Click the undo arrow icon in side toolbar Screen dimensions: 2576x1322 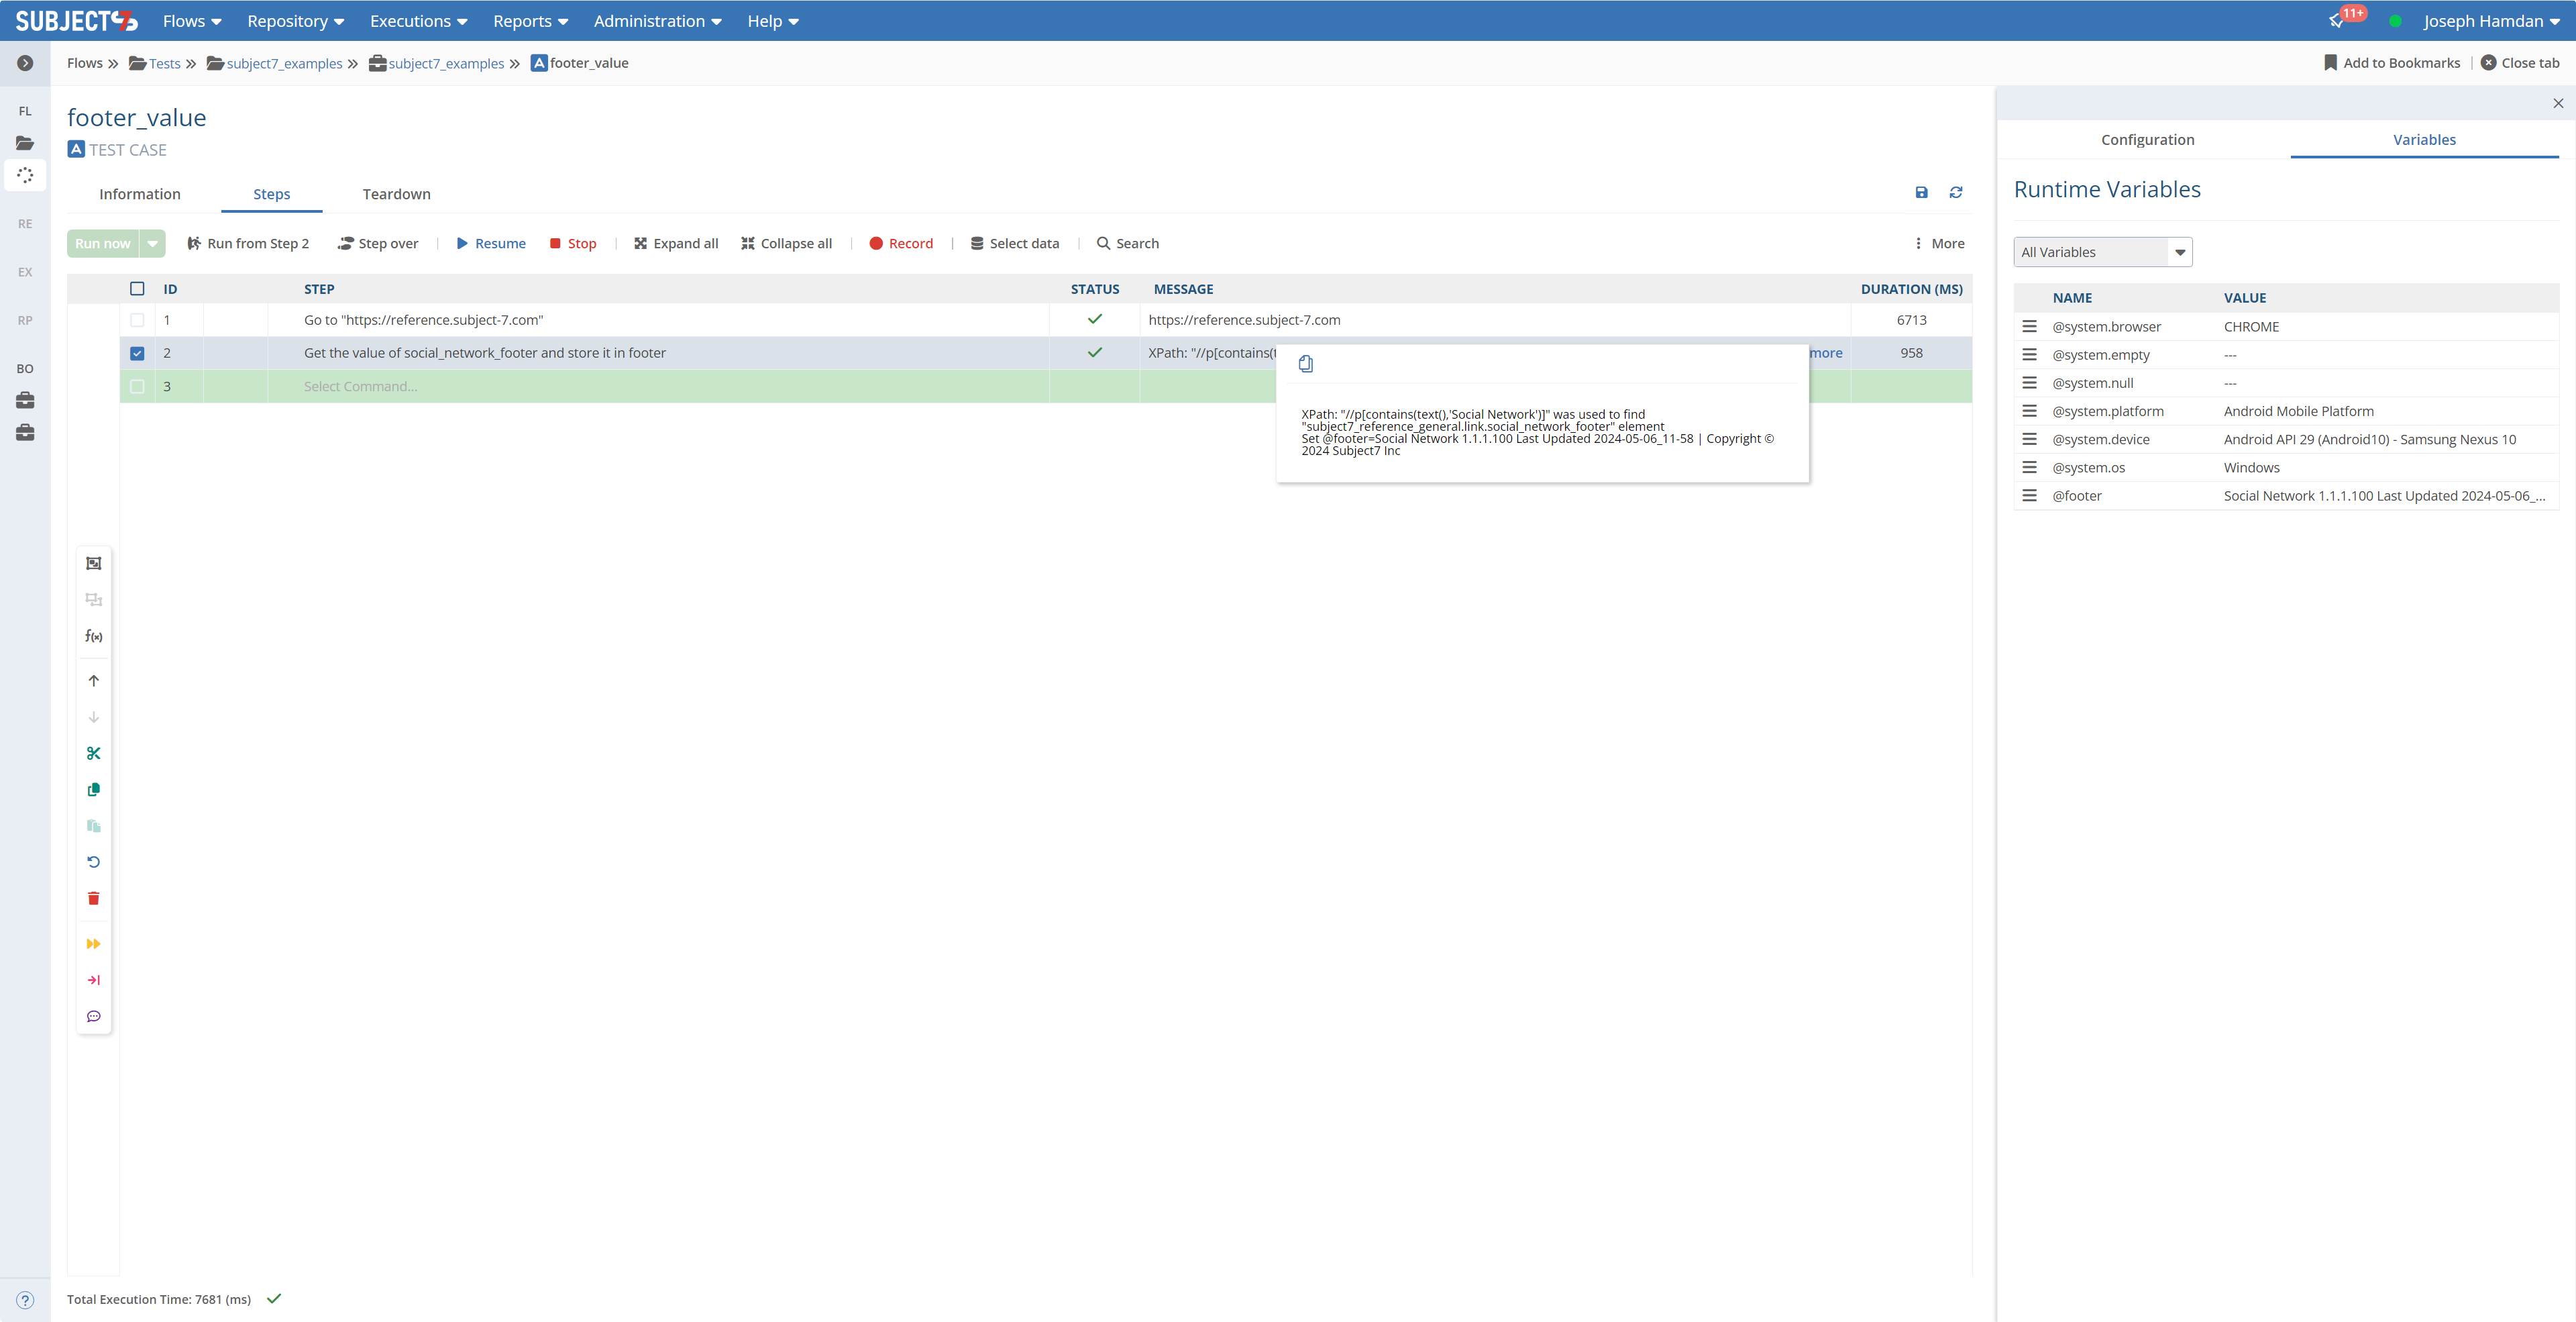94,862
